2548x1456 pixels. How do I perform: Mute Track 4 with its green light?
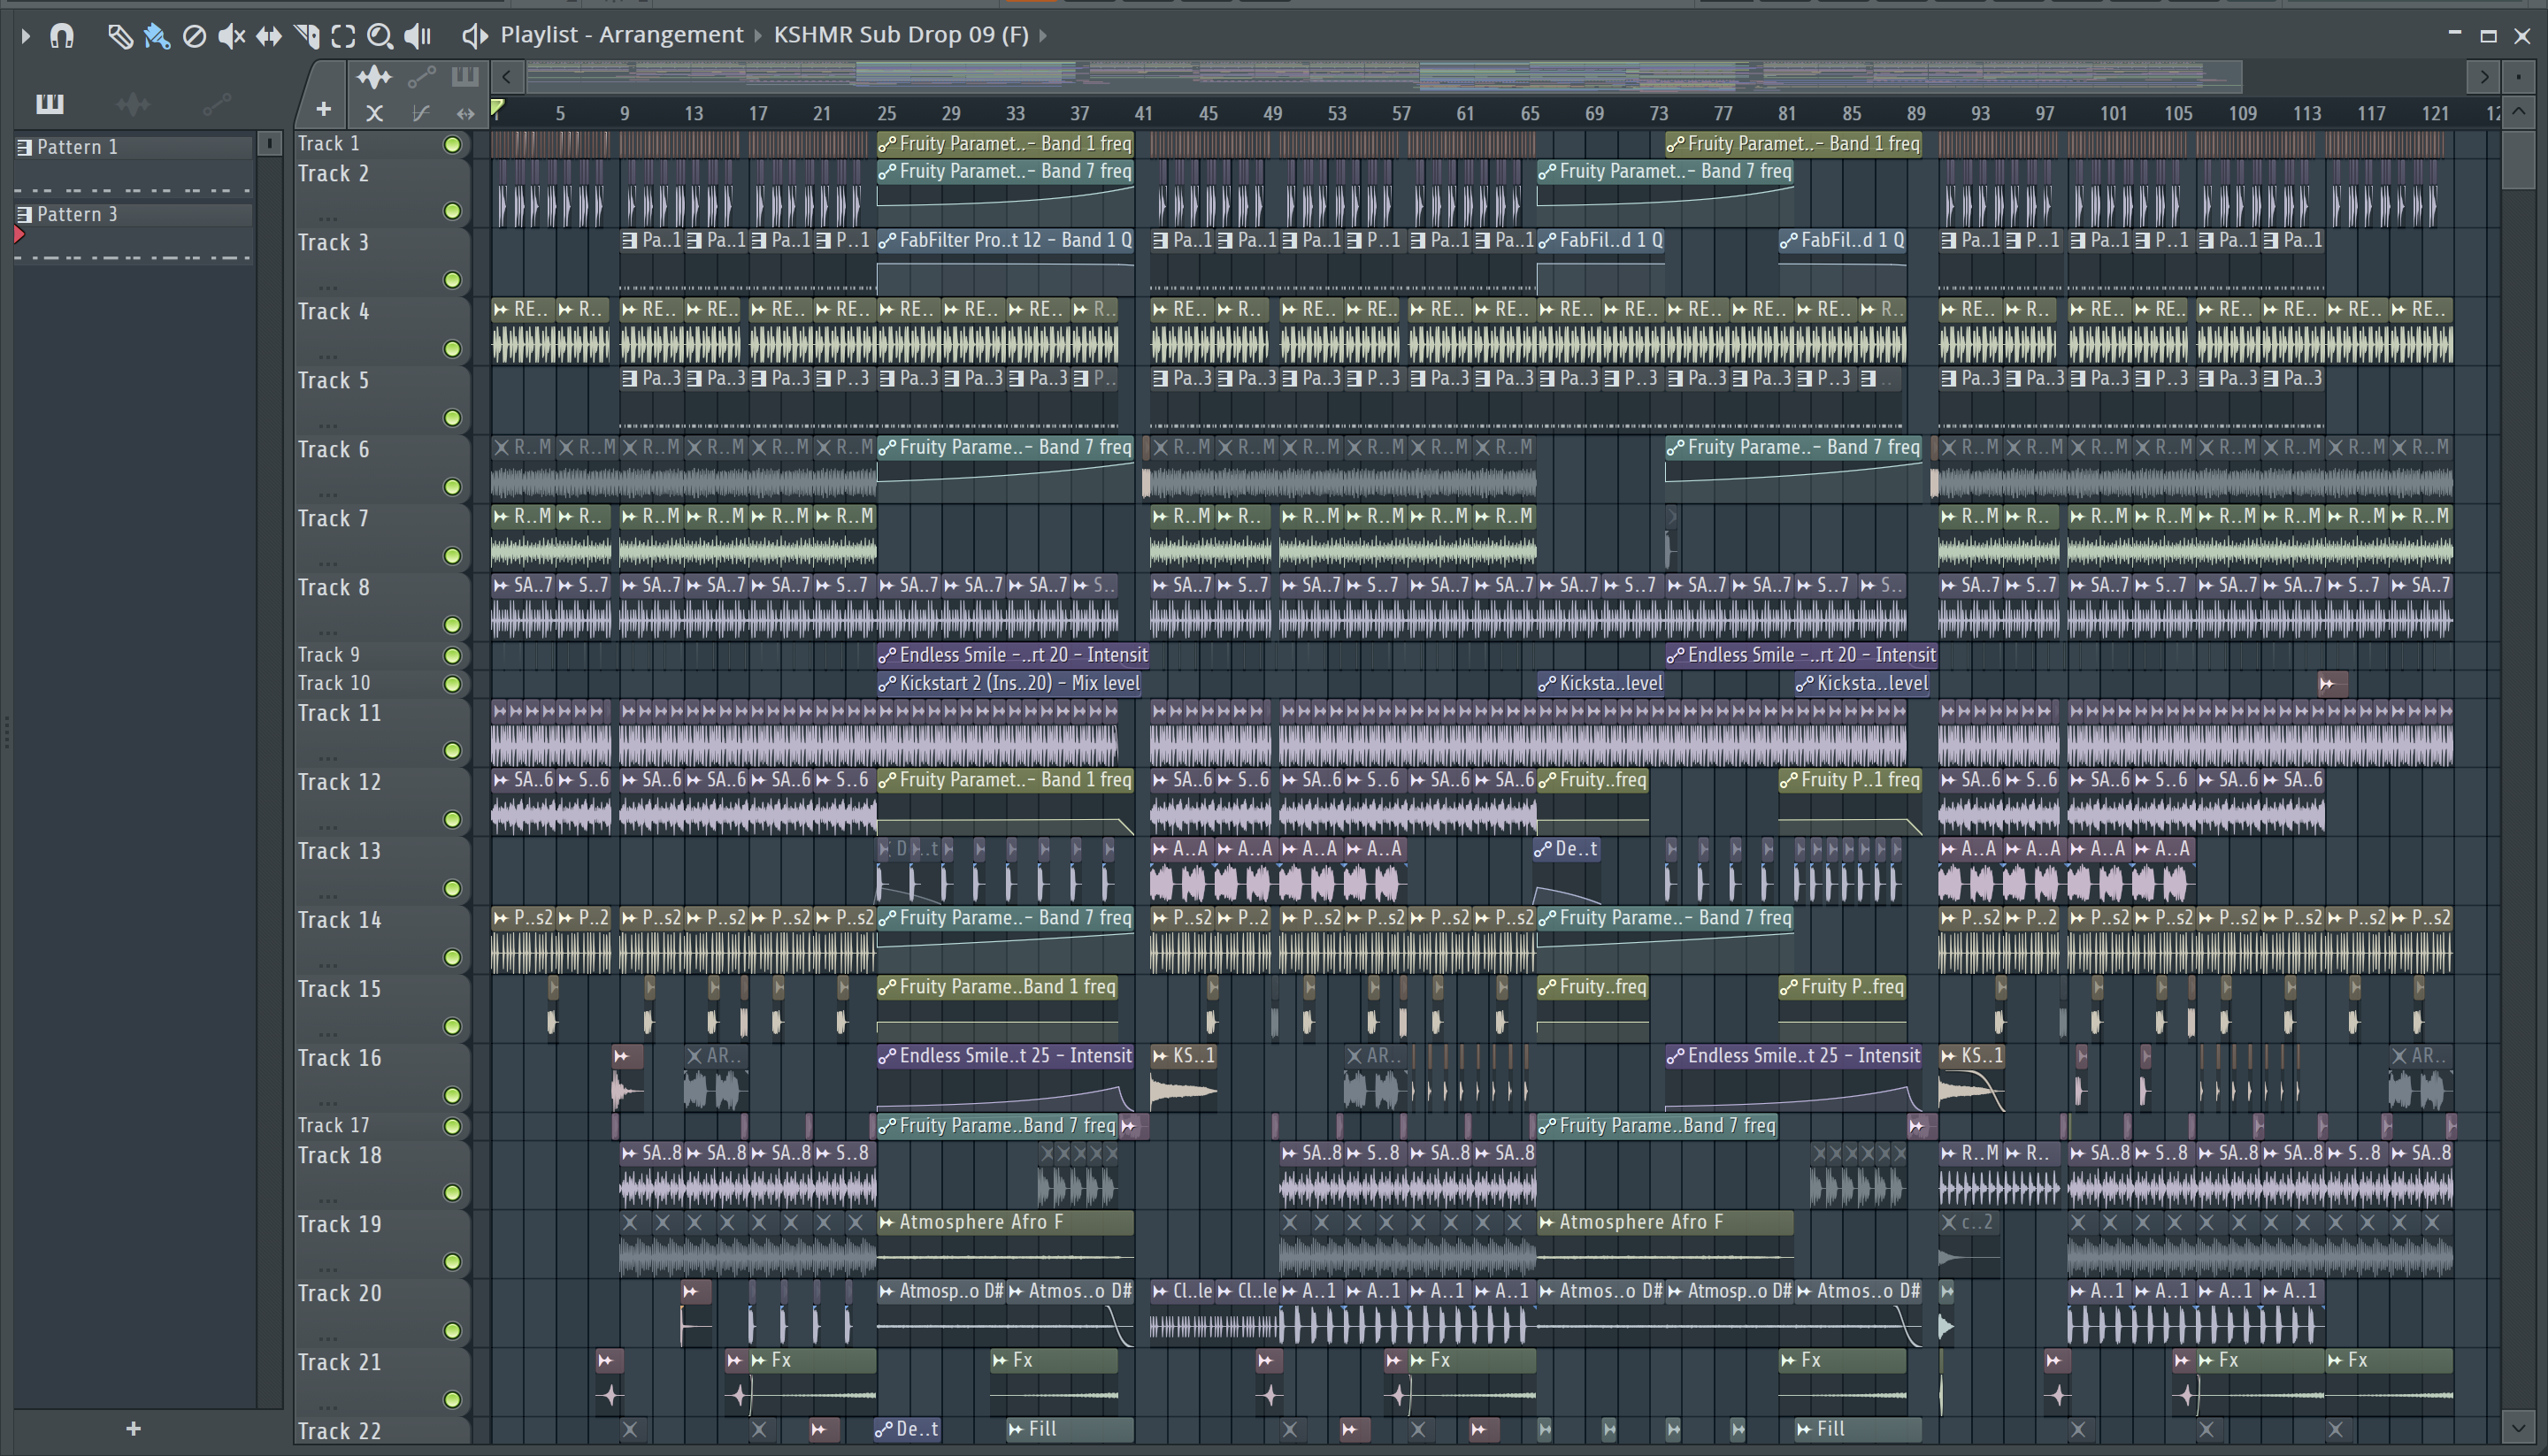click(452, 349)
